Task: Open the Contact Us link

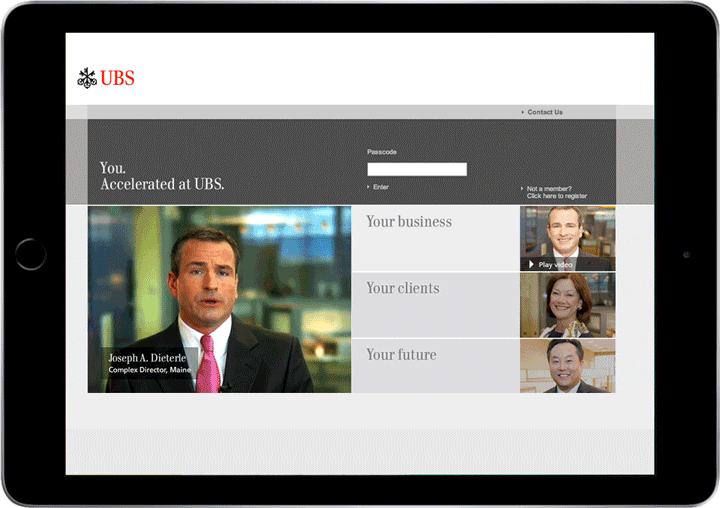Action: tap(542, 112)
